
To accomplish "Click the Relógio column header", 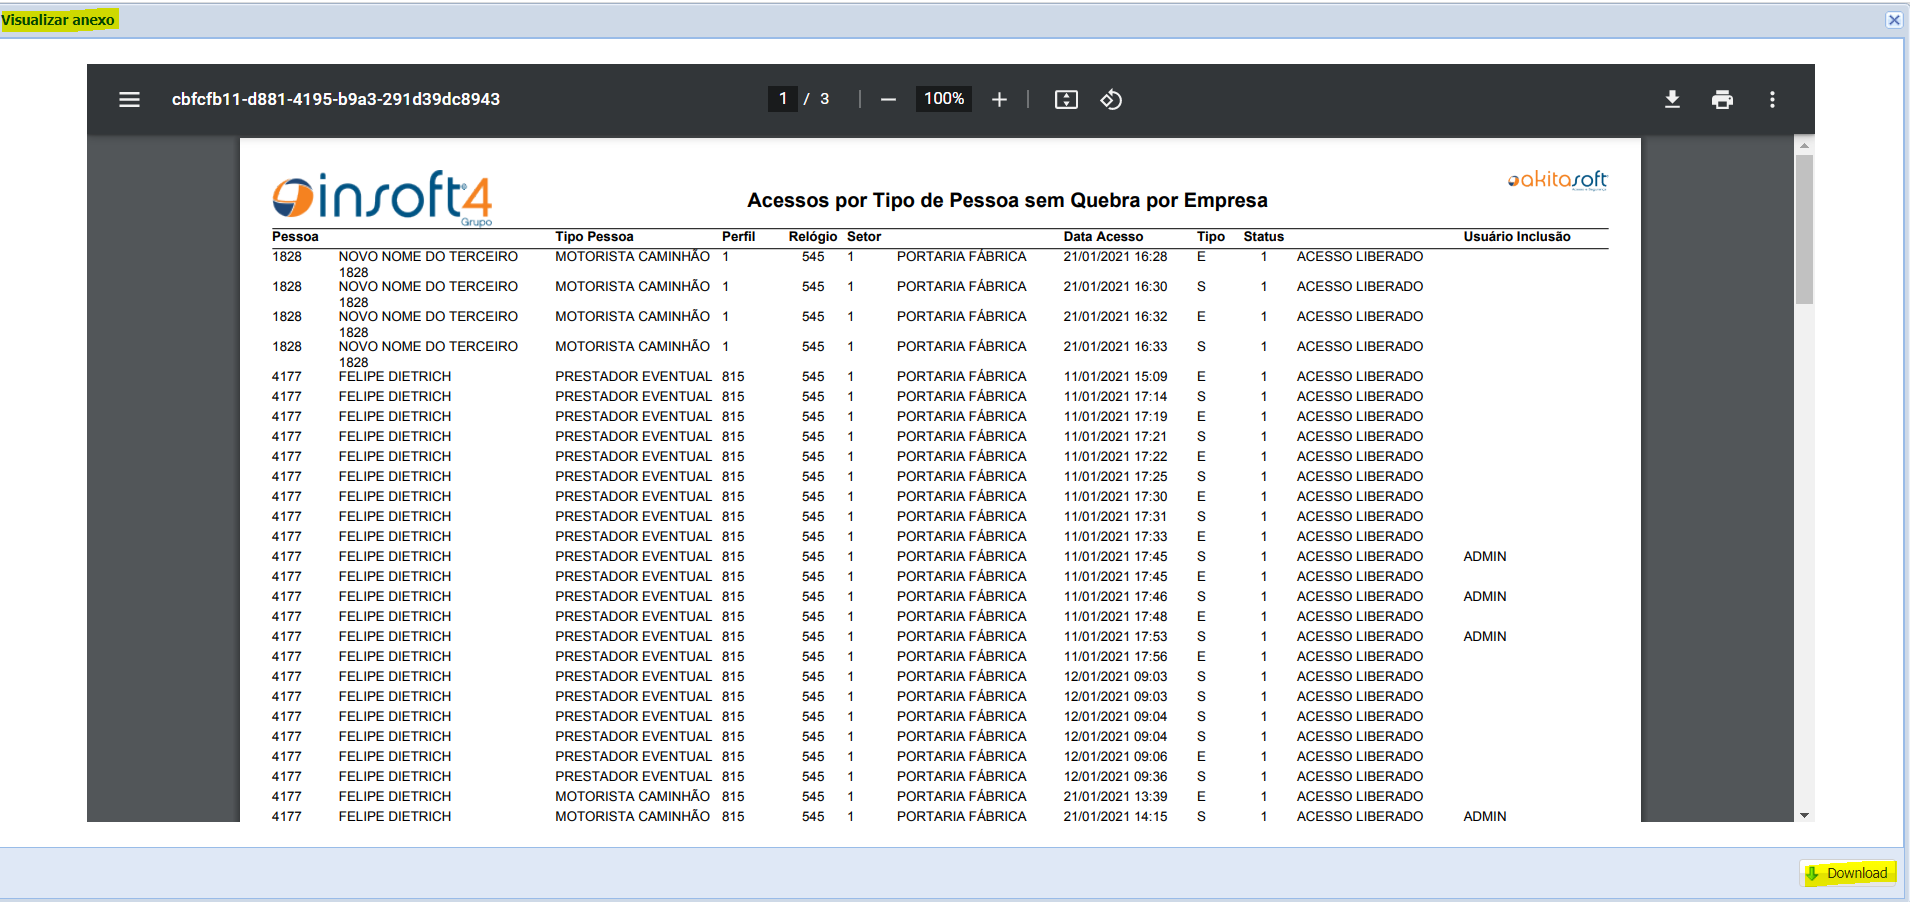I will coord(812,237).
